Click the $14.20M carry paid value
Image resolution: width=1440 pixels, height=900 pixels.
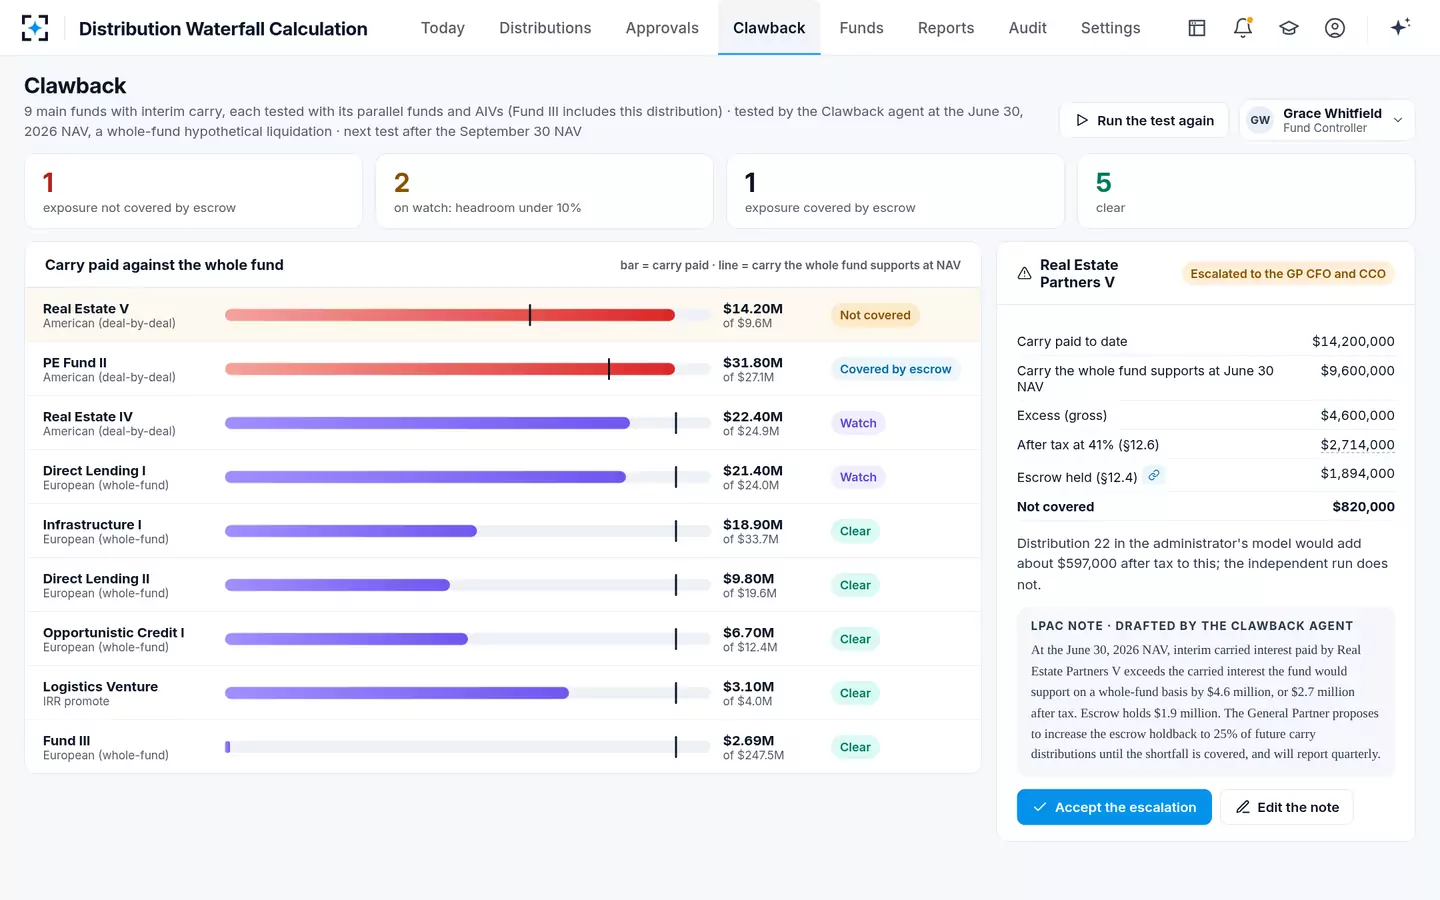click(753, 309)
